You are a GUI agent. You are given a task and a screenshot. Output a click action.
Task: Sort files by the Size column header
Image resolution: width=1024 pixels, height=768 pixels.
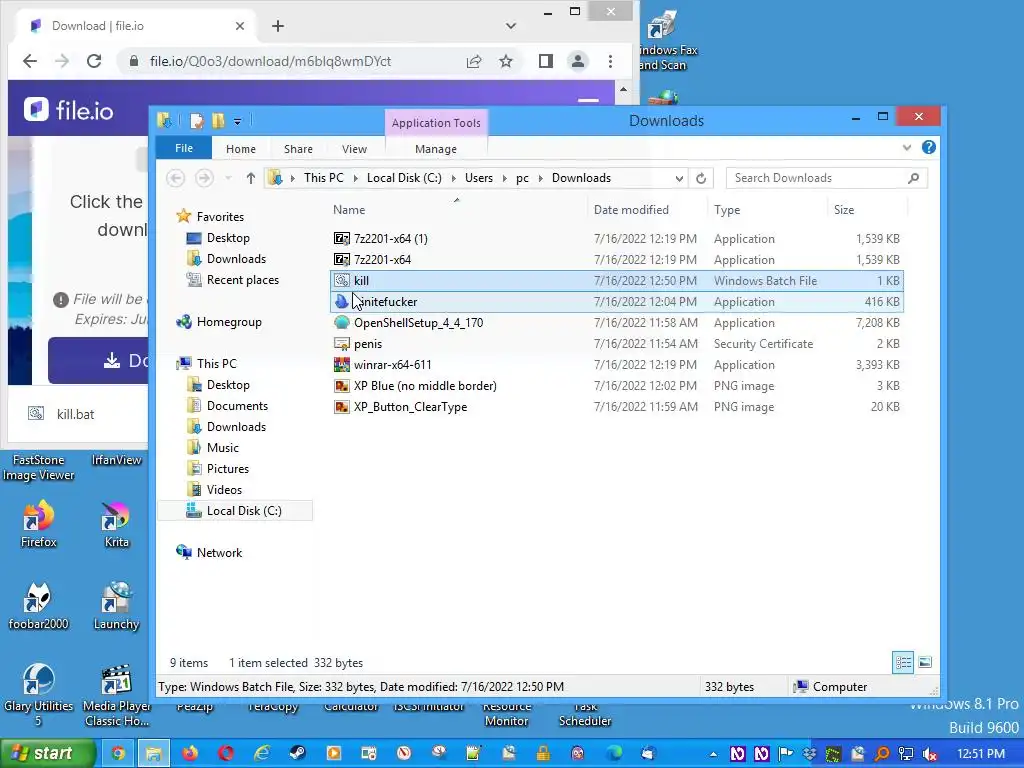coord(844,210)
